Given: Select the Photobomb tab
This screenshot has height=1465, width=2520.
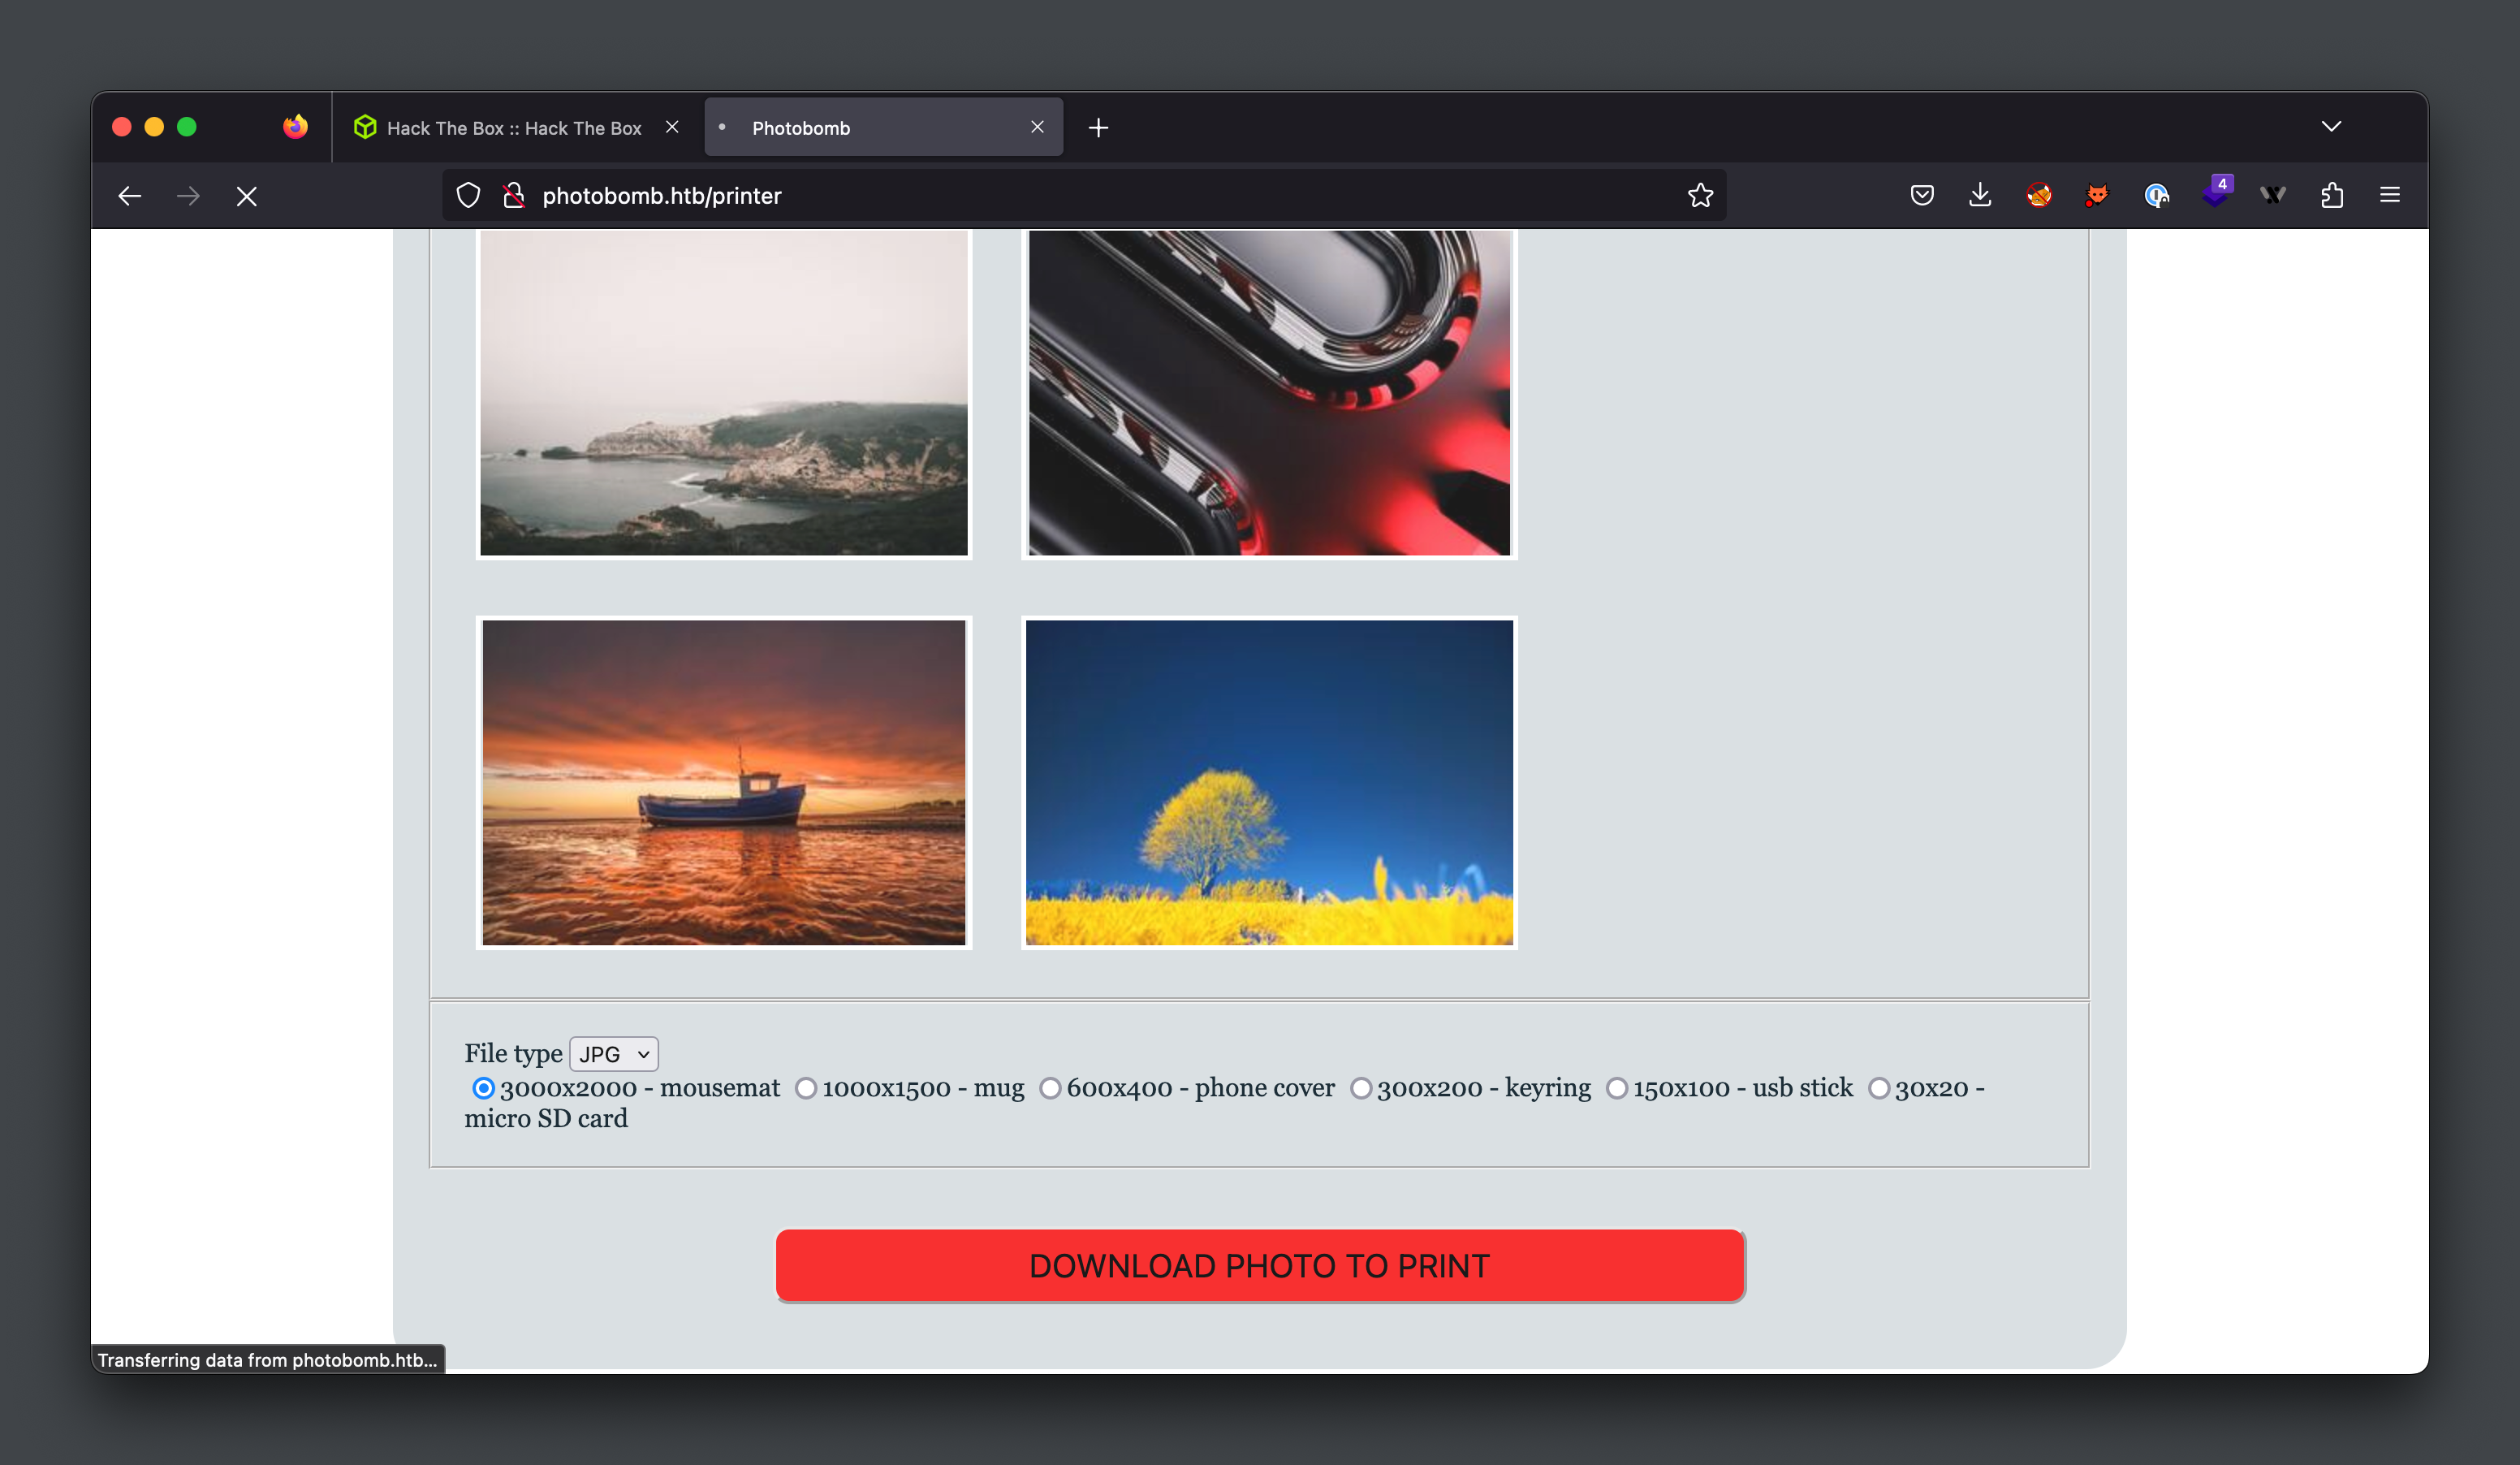Looking at the screenshot, I should point(883,127).
